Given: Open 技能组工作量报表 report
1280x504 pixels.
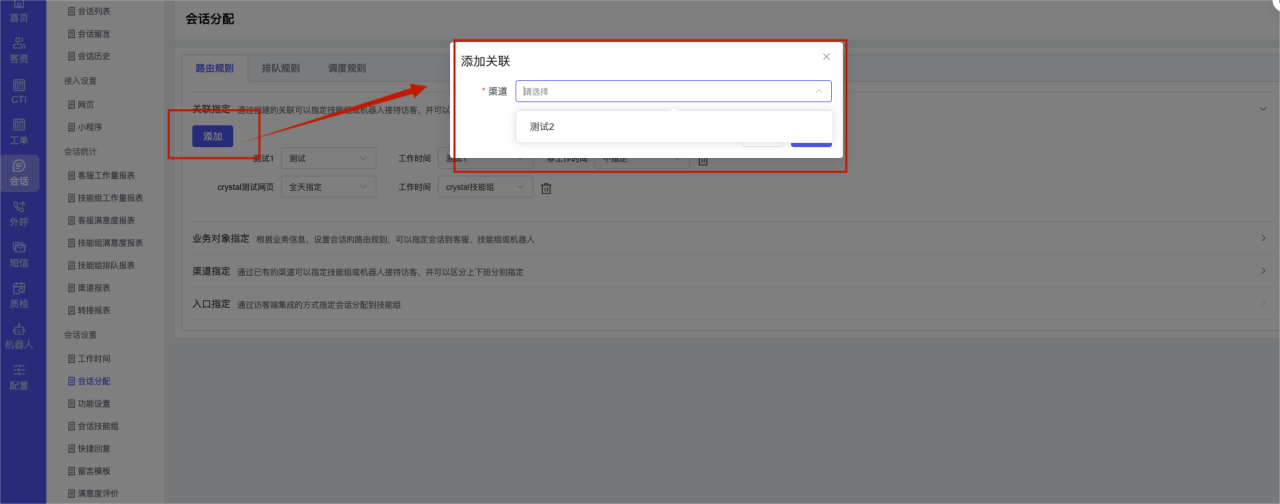Looking at the screenshot, I should (104, 198).
